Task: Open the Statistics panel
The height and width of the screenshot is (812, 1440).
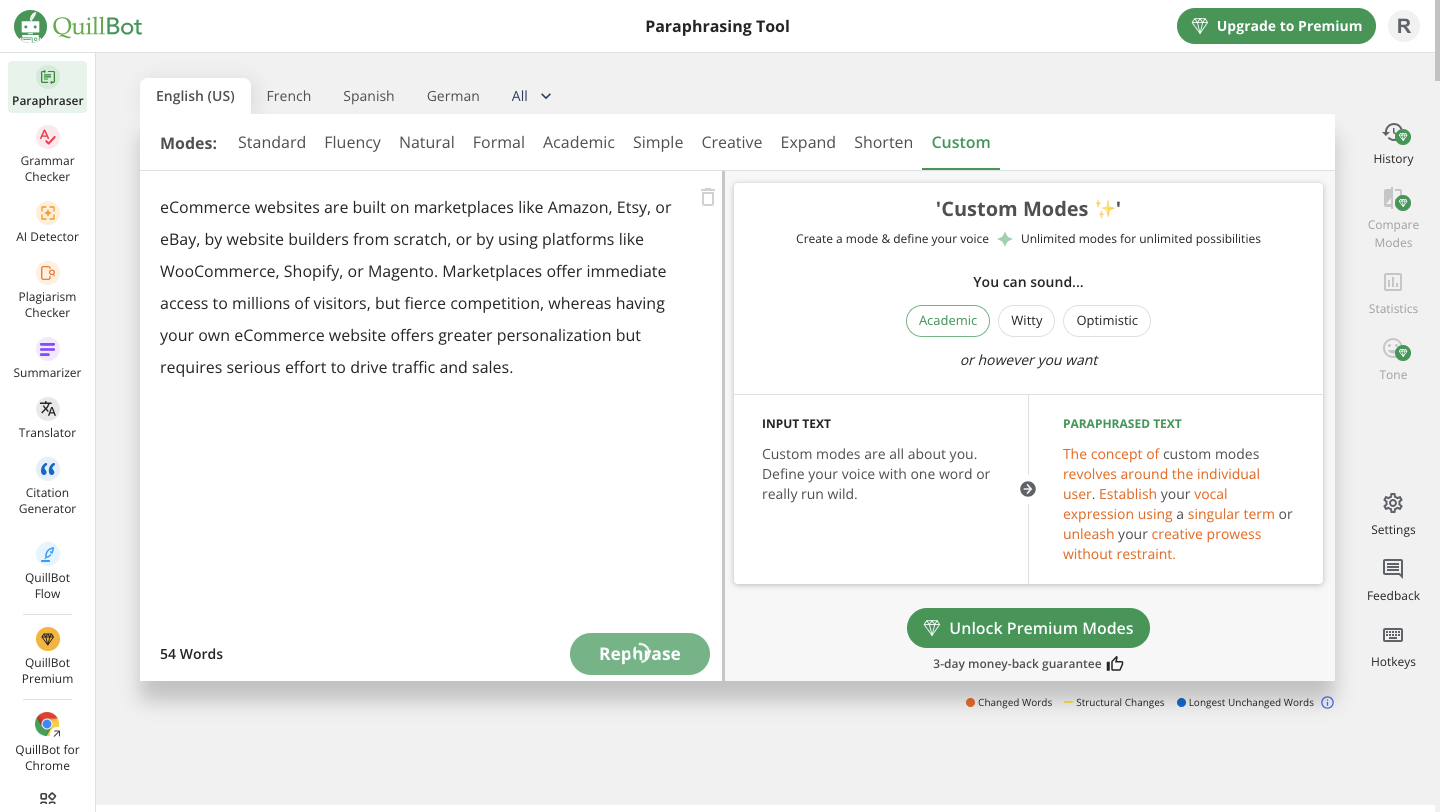Action: pyautogui.click(x=1393, y=293)
